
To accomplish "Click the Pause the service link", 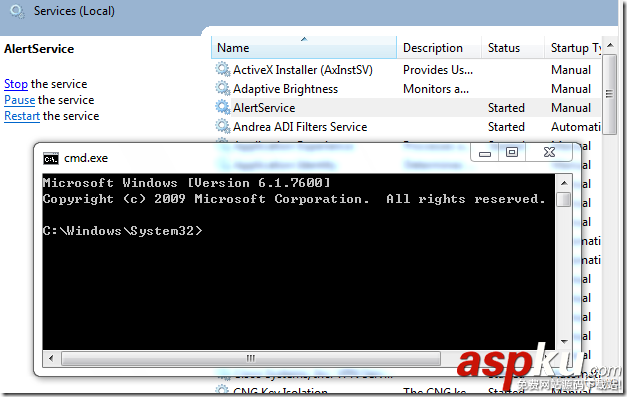I will [x=20, y=100].
